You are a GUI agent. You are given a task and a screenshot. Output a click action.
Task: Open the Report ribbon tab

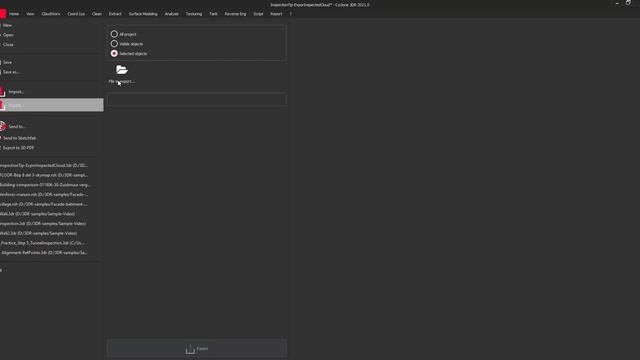pyautogui.click(x=276, y=14)
